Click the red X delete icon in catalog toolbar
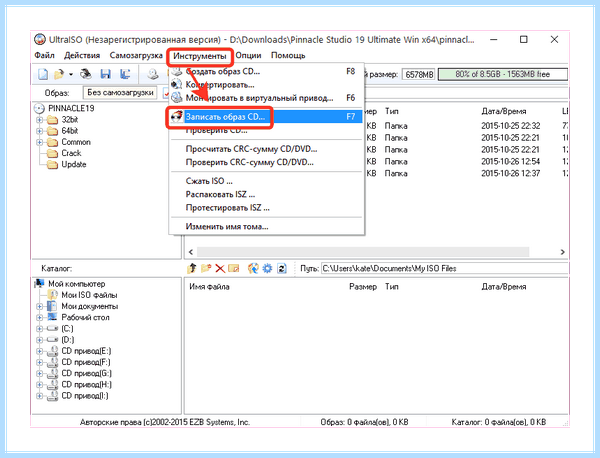The height and width of the screenshot is (458, 600). 220,269
